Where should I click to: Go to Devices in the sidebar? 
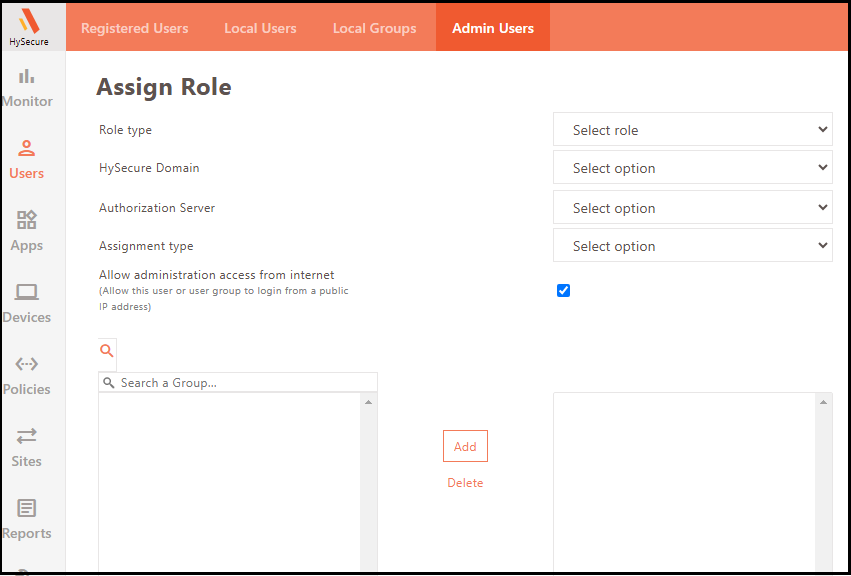pyautogui.click(x=27, y=303)
